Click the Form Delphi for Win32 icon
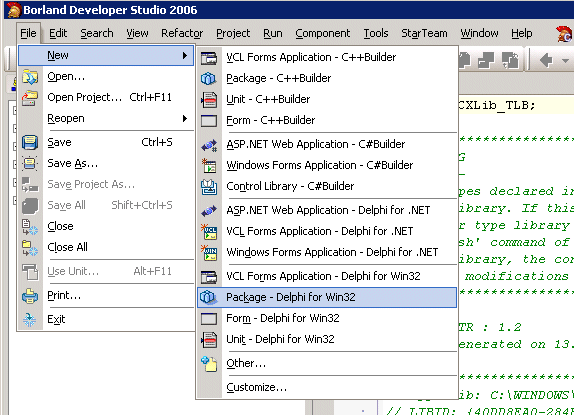This screenshot has width=574, height=415. 209,318
